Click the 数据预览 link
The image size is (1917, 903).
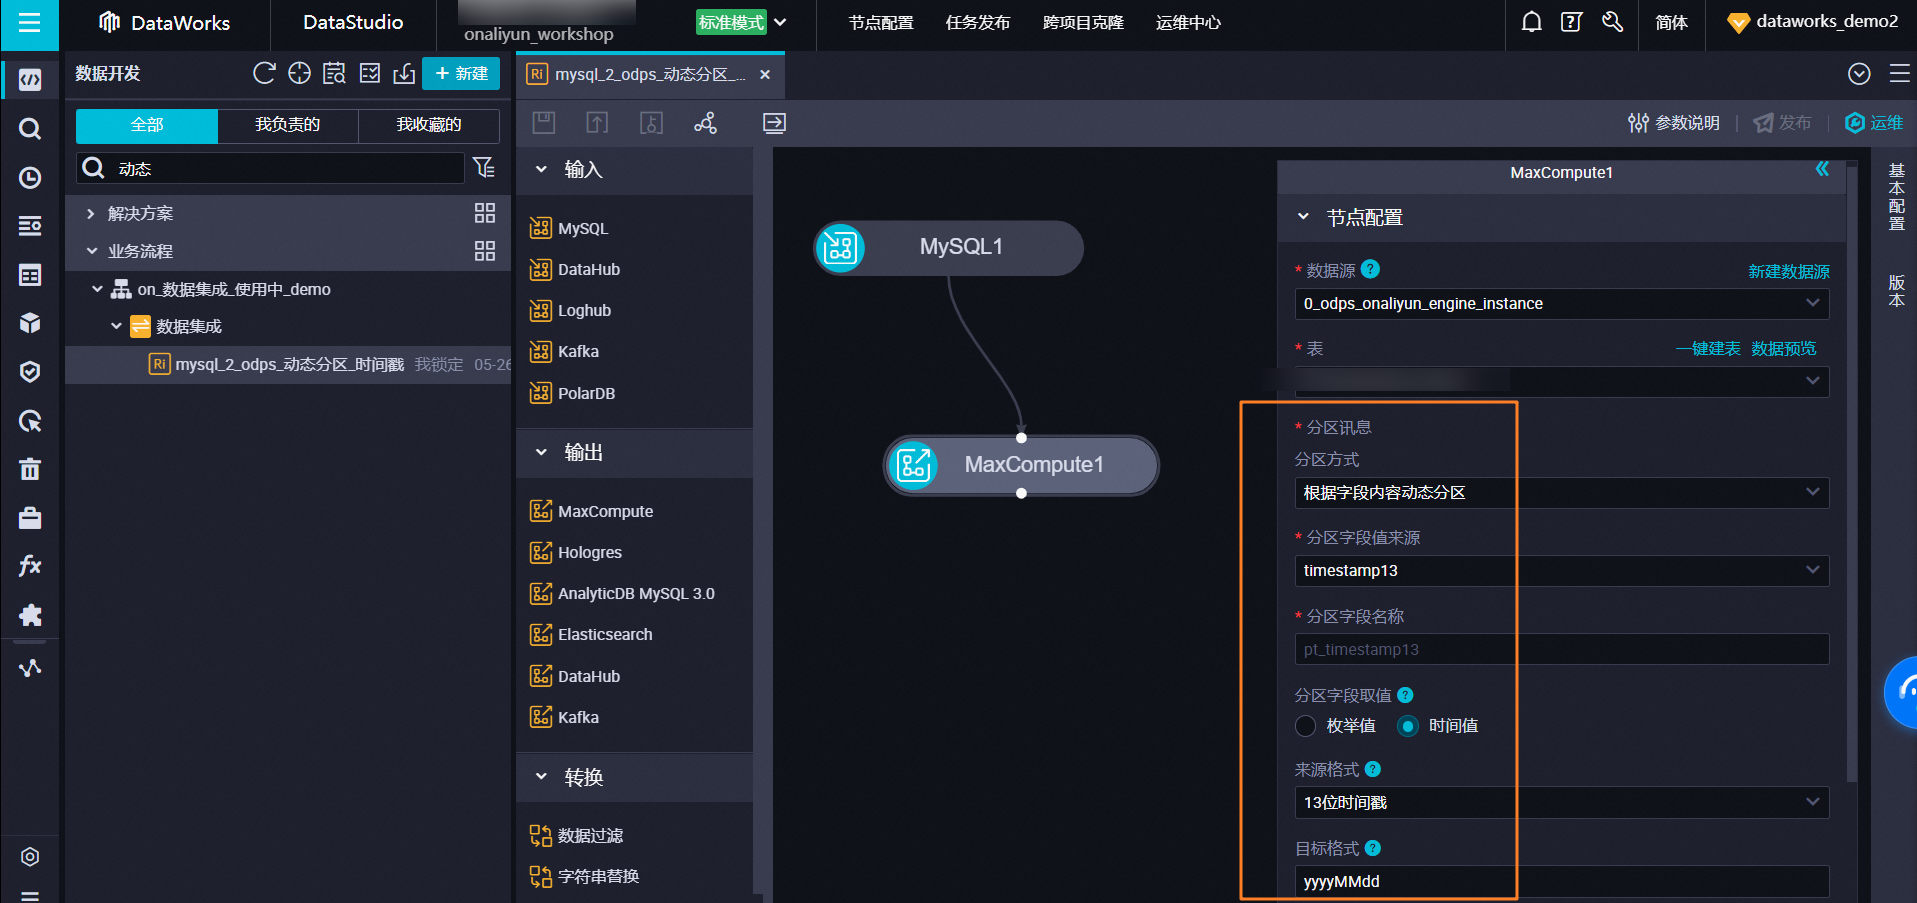click(x=1784, y=348)
